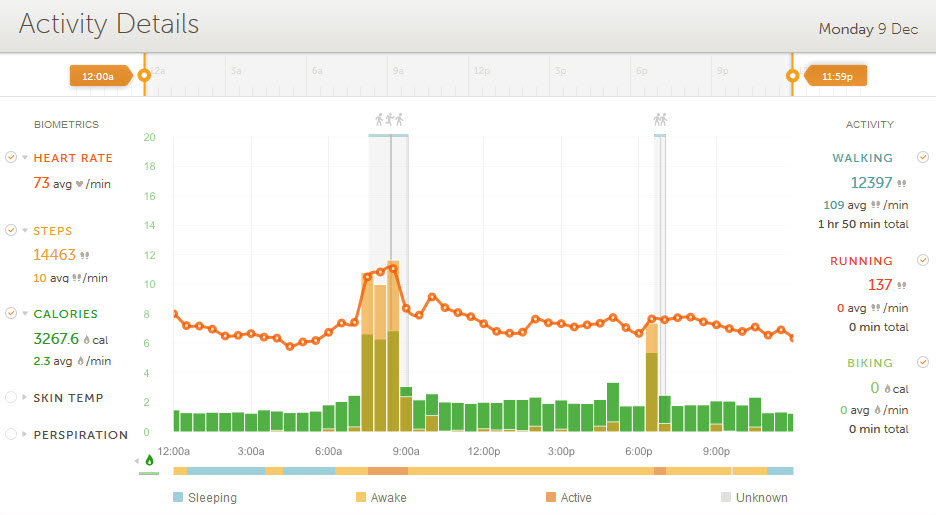936x515 pixels.
Task: Uncheck the Heart Rate biometric checkbox
Action: point(11,157)
